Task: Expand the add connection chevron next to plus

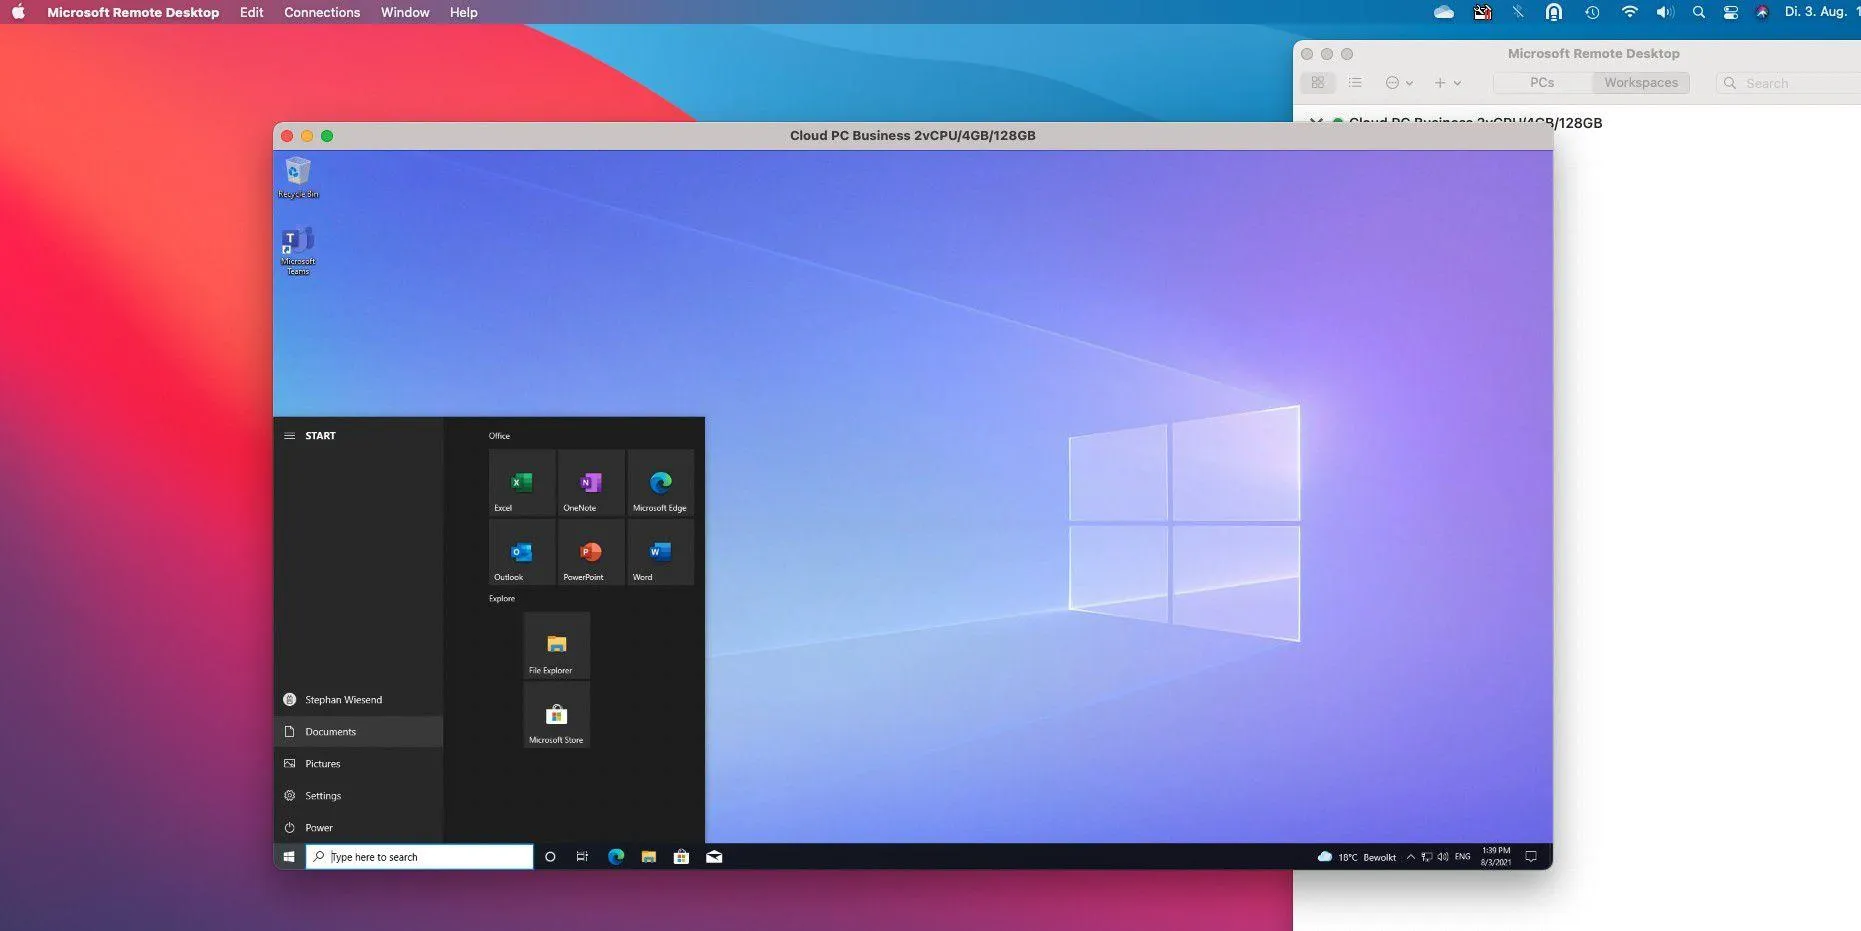Action: (x=1459, y=82)
